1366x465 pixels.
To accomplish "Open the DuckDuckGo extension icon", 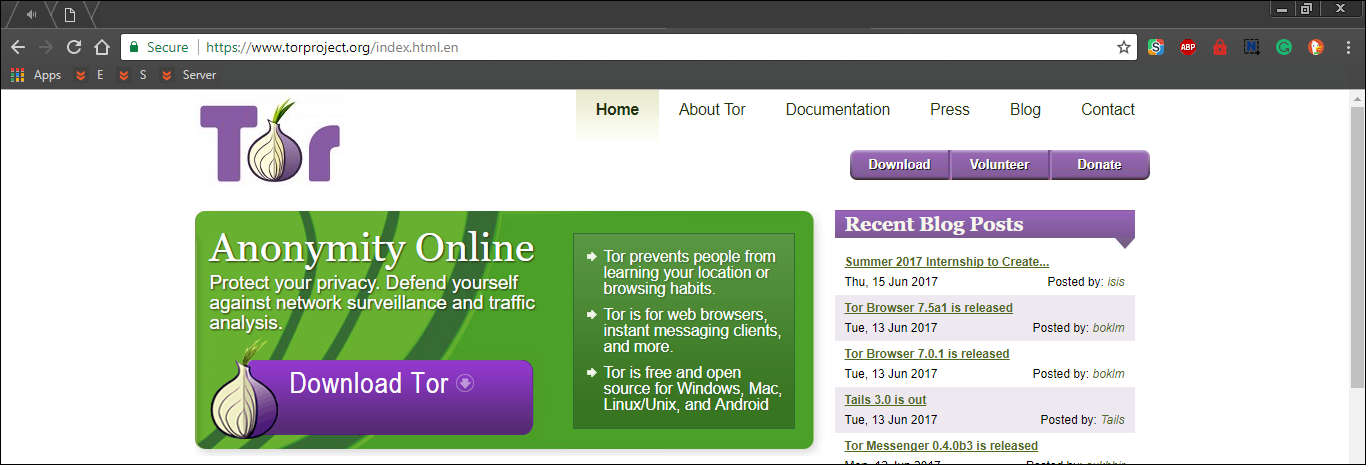I will 1316,47.
